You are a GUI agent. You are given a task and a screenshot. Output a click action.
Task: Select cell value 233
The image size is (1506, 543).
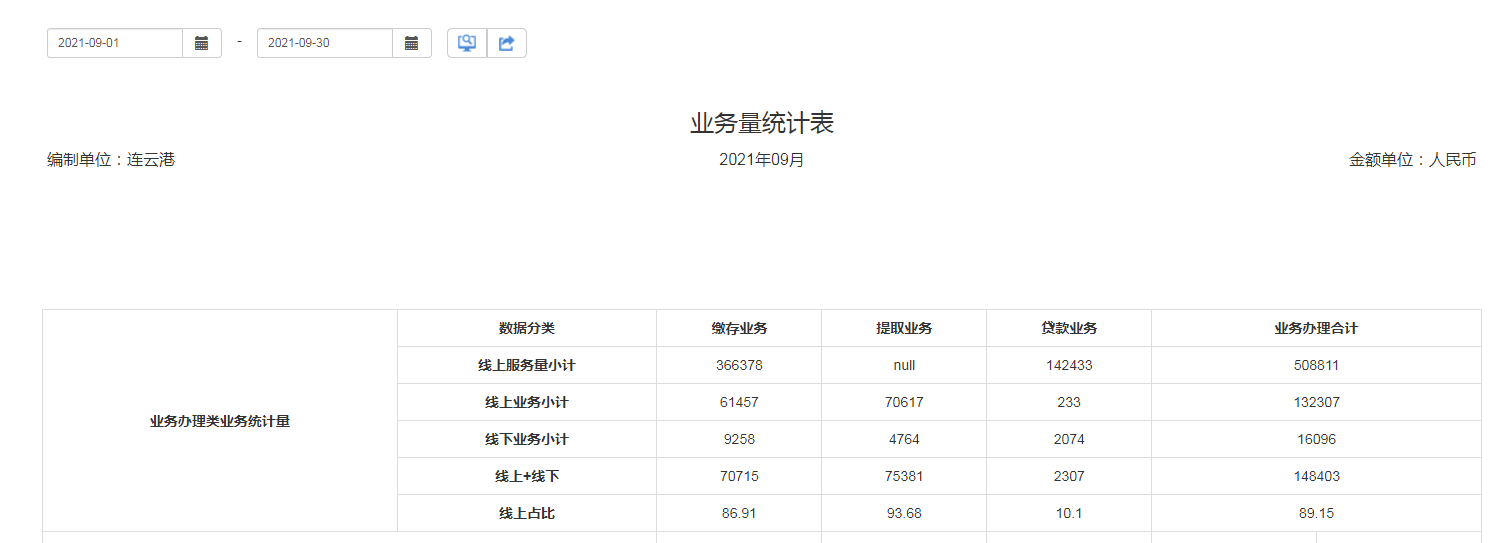(1069, 402)
